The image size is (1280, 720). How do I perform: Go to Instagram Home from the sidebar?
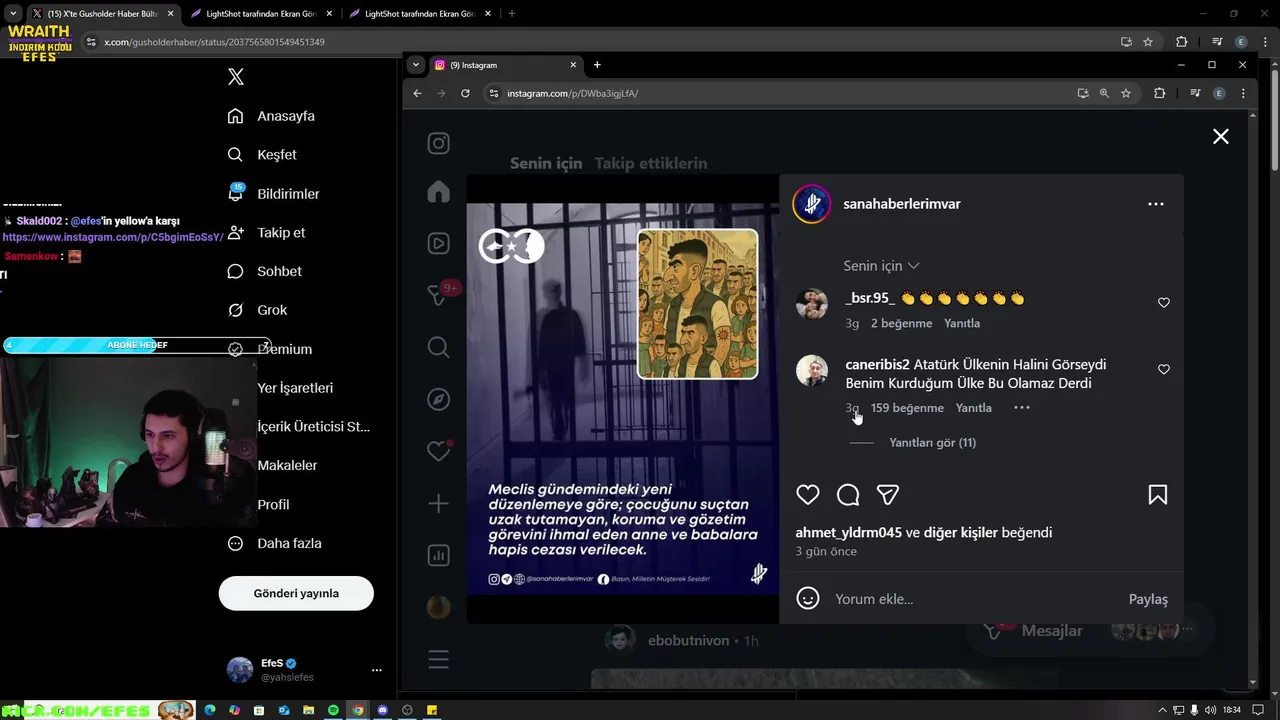click(439, 192)
